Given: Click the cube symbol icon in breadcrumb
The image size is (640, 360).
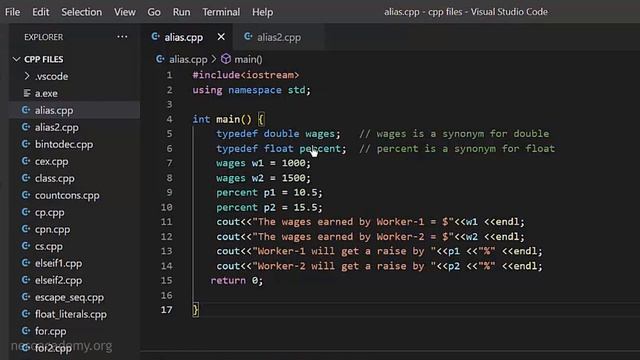Looking at the screenshot, I should [x=226, y=59].
